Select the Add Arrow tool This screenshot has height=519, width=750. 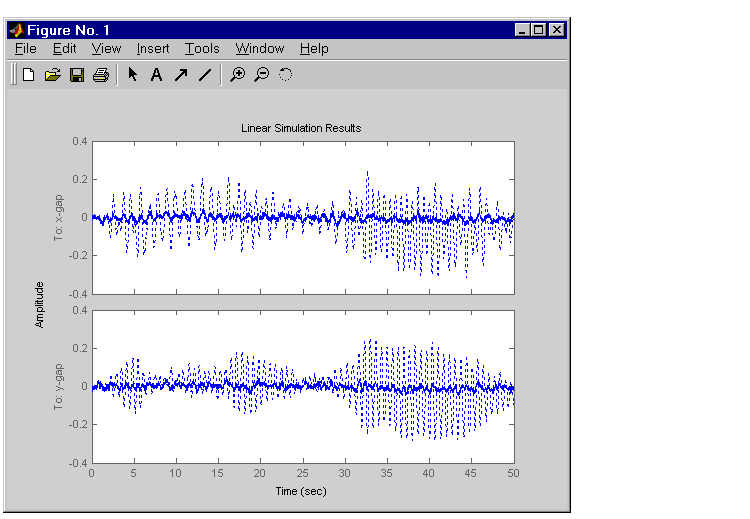click(x=181, y=74)
